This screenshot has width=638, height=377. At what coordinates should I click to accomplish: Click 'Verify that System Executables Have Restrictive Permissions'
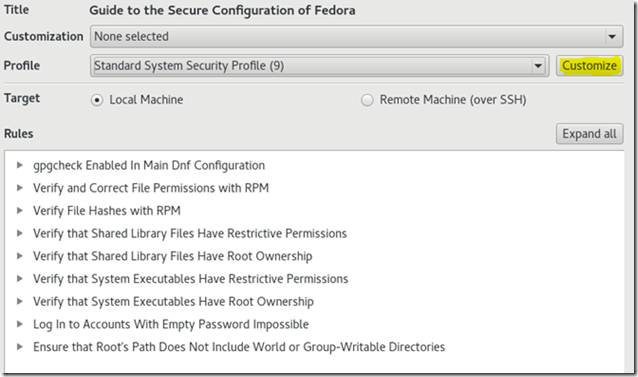point(190,279)
